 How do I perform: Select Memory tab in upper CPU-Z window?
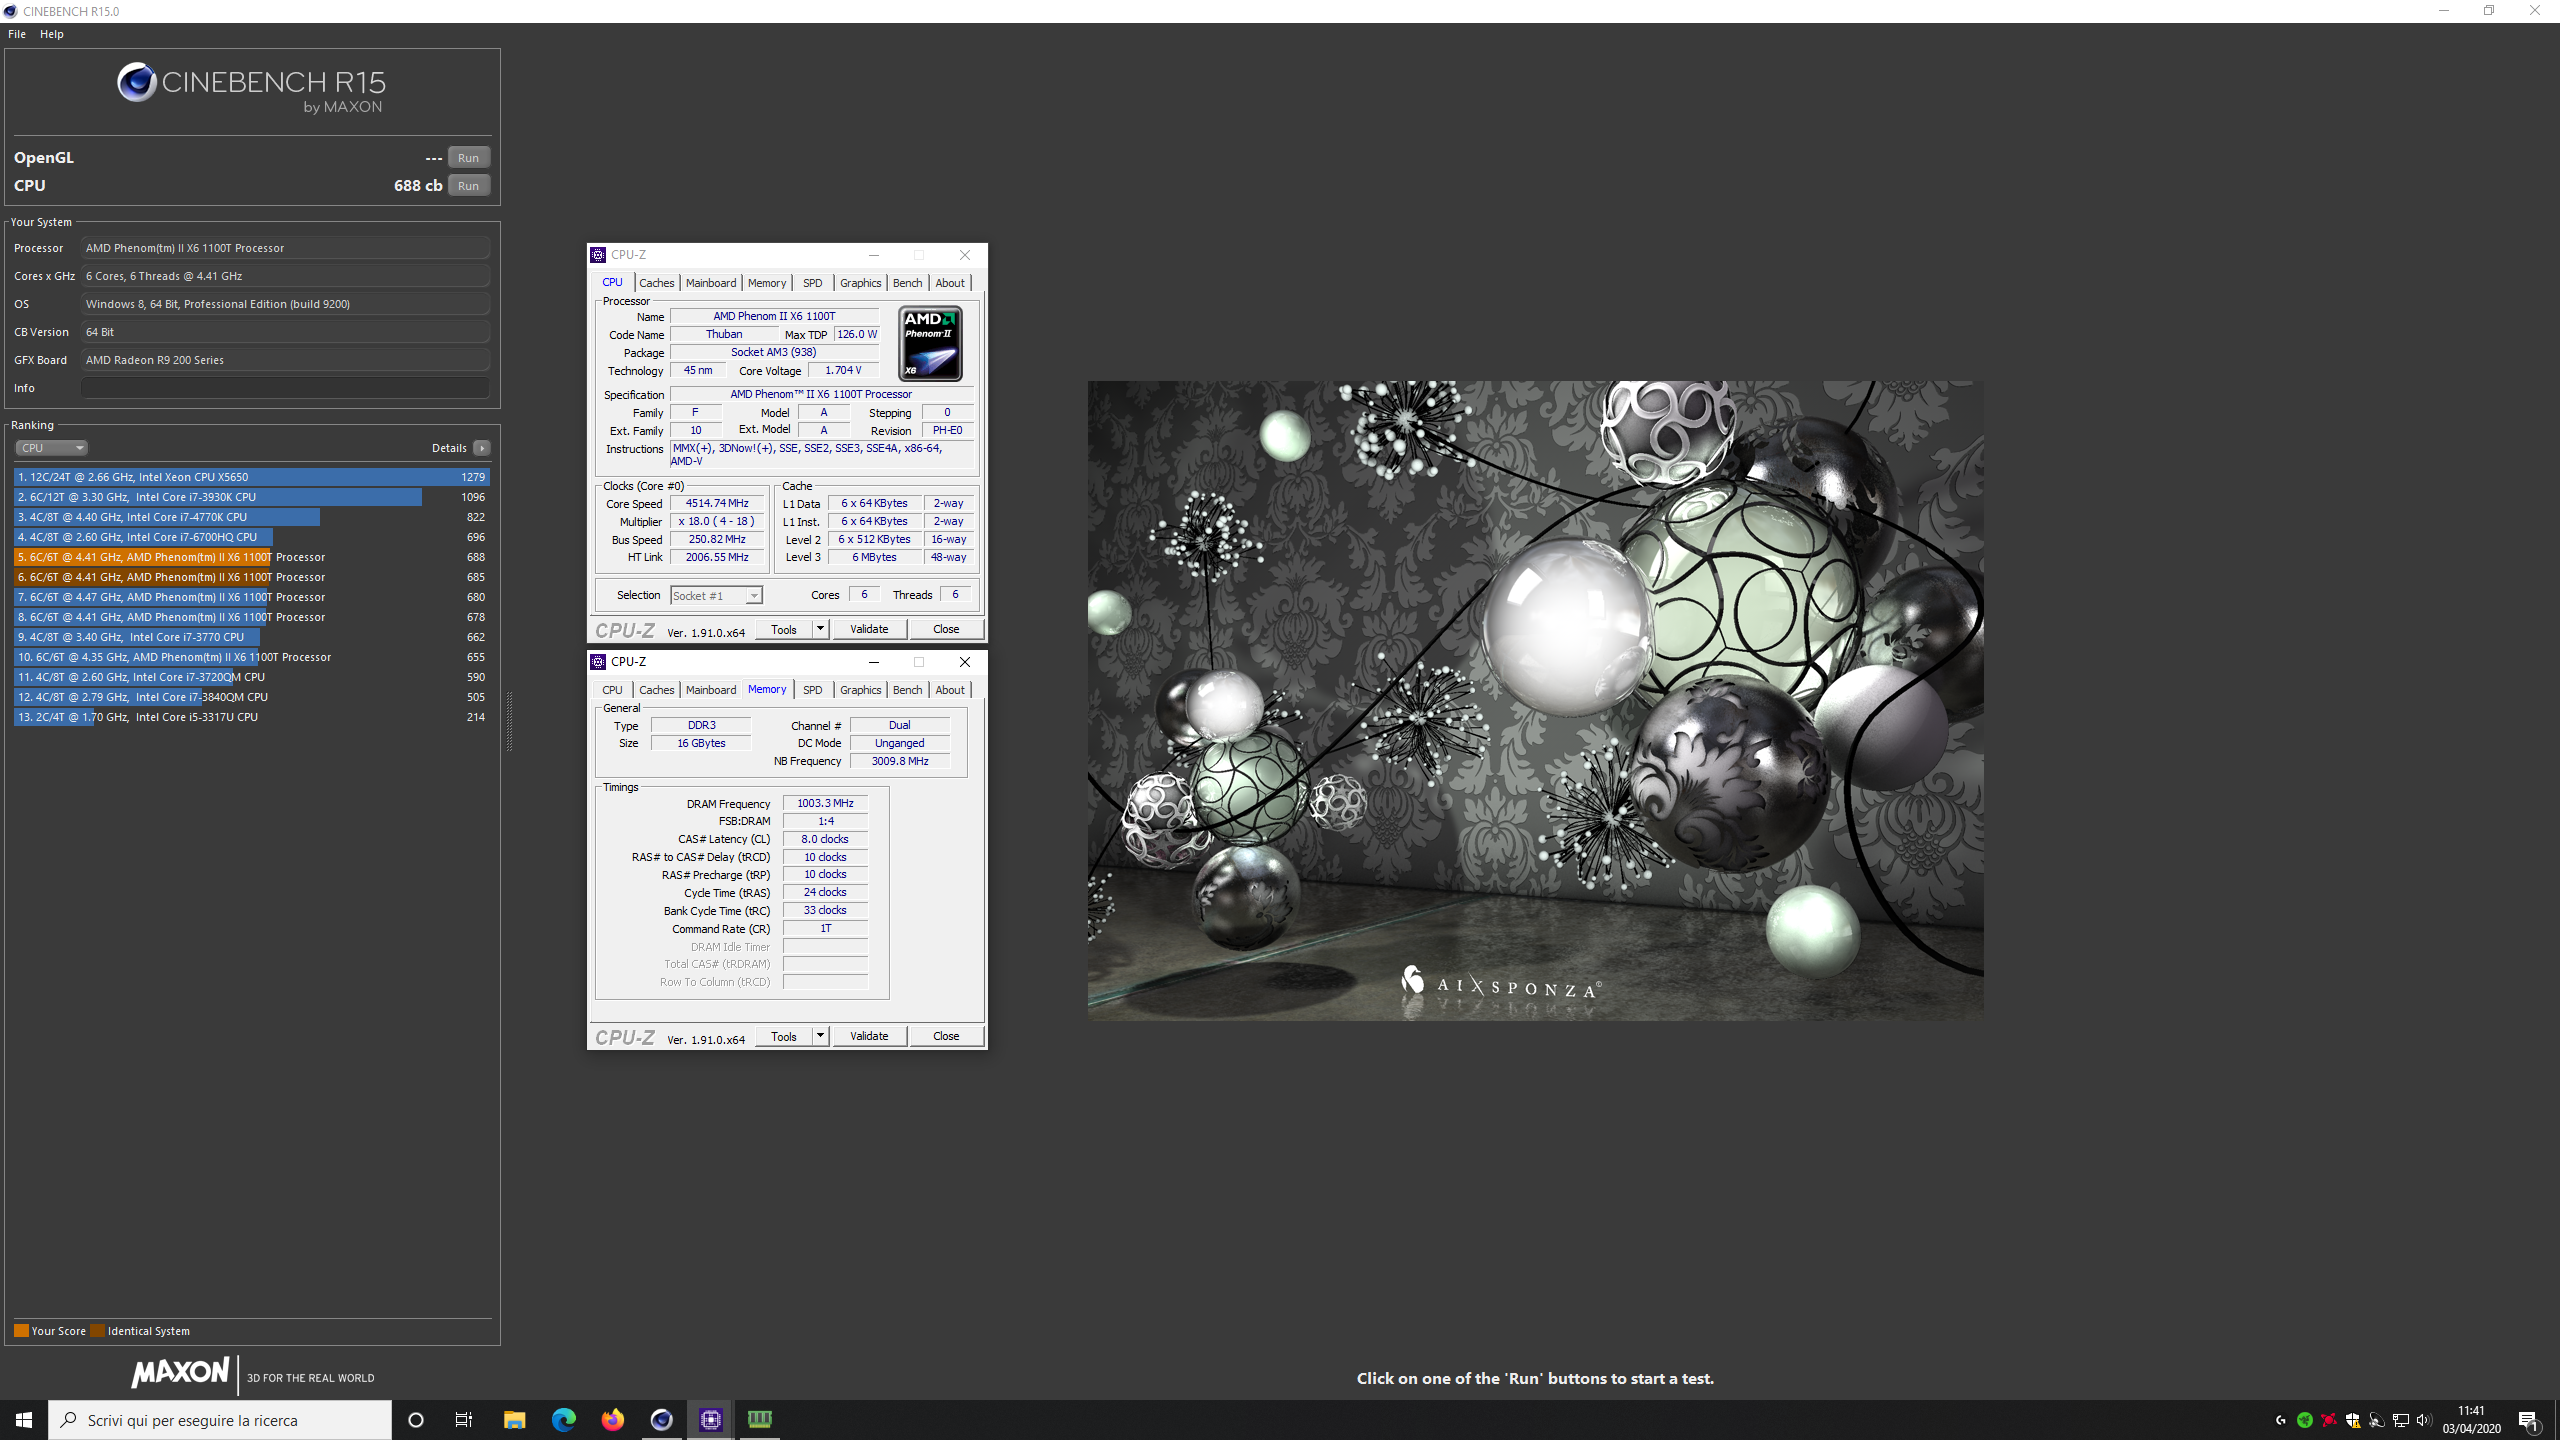tap(767, 283)
